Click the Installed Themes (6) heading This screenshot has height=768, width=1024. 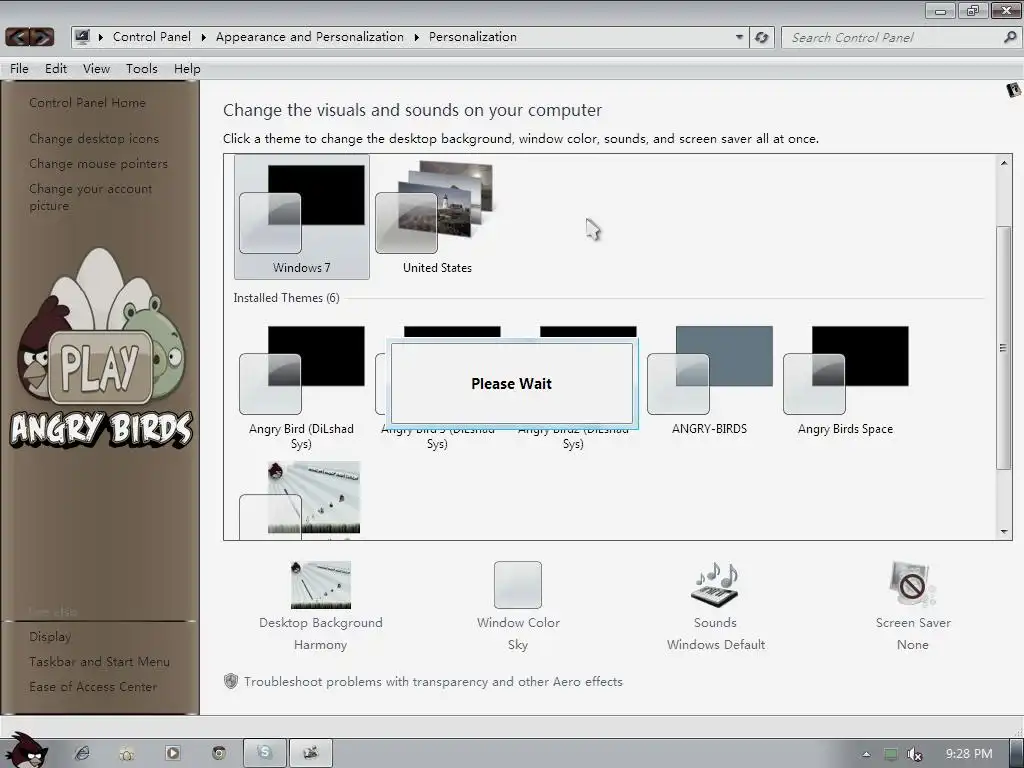pos(286,298)
